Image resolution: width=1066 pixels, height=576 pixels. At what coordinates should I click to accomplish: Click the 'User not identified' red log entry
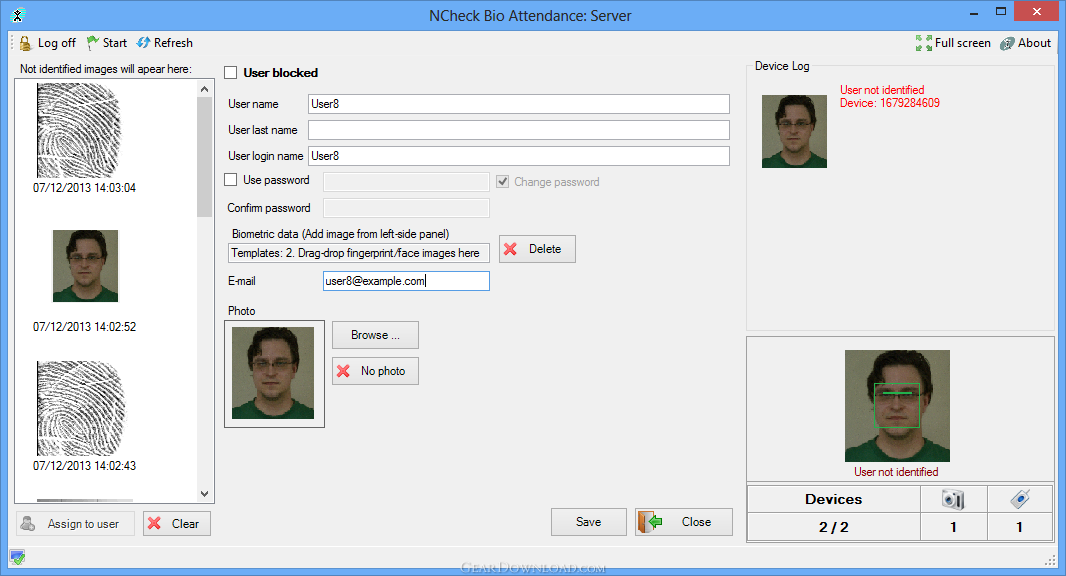pyautogui.click(x=882, y=90)
